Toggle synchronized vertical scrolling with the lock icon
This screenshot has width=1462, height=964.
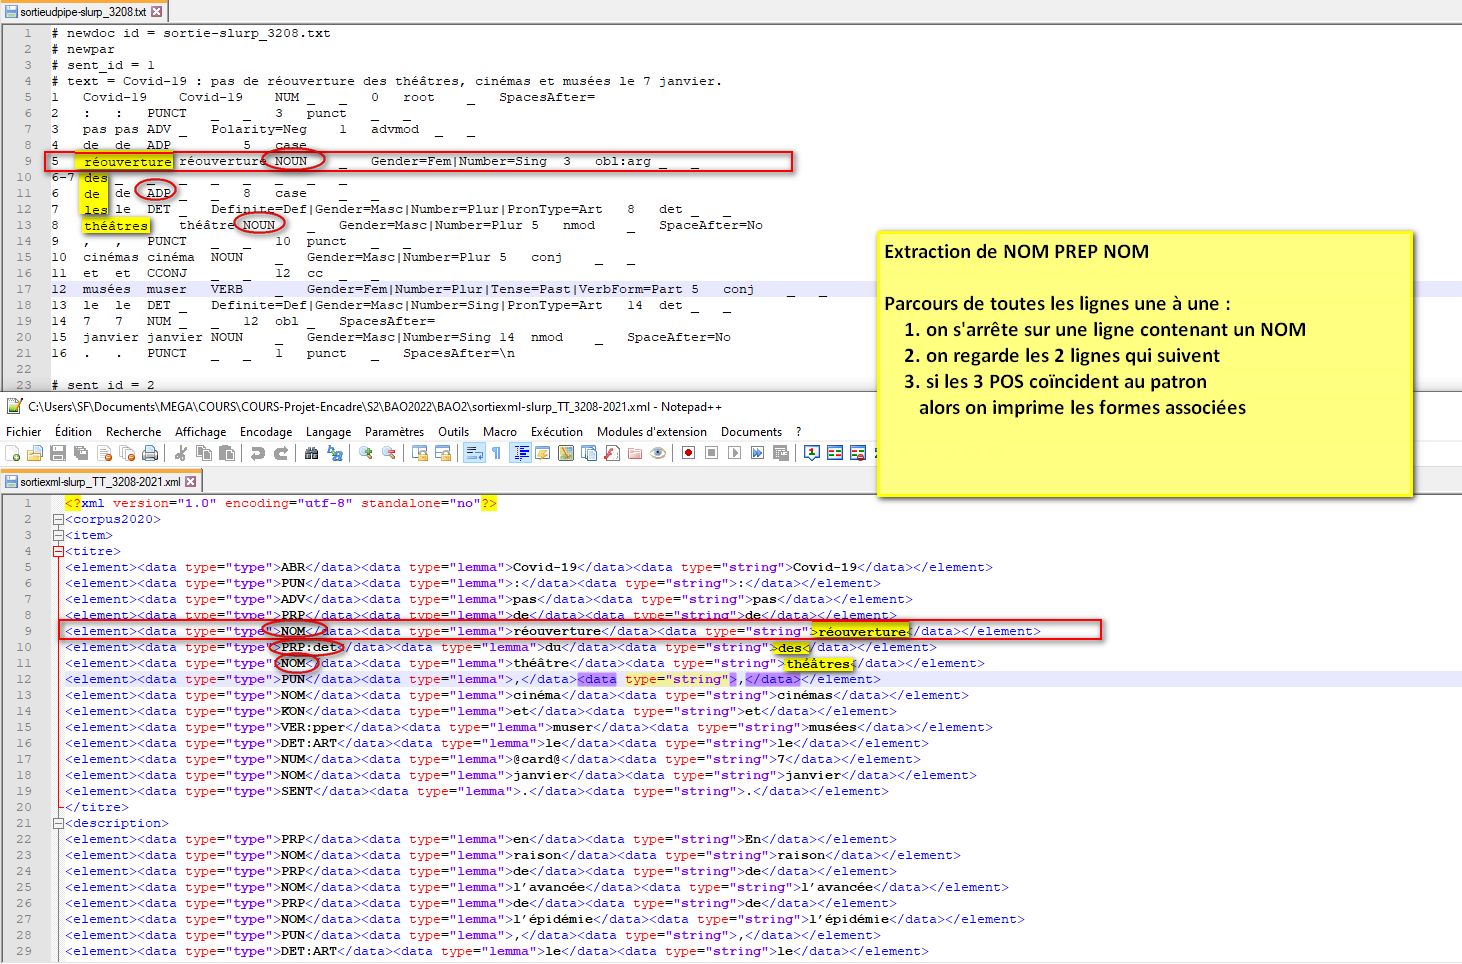[x=420, y=453]
